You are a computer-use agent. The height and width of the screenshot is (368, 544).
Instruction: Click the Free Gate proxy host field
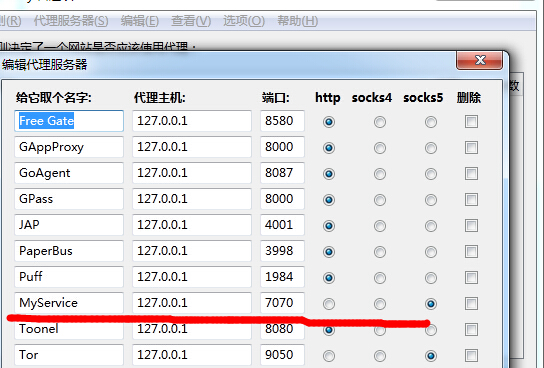(x=192, y=121)
